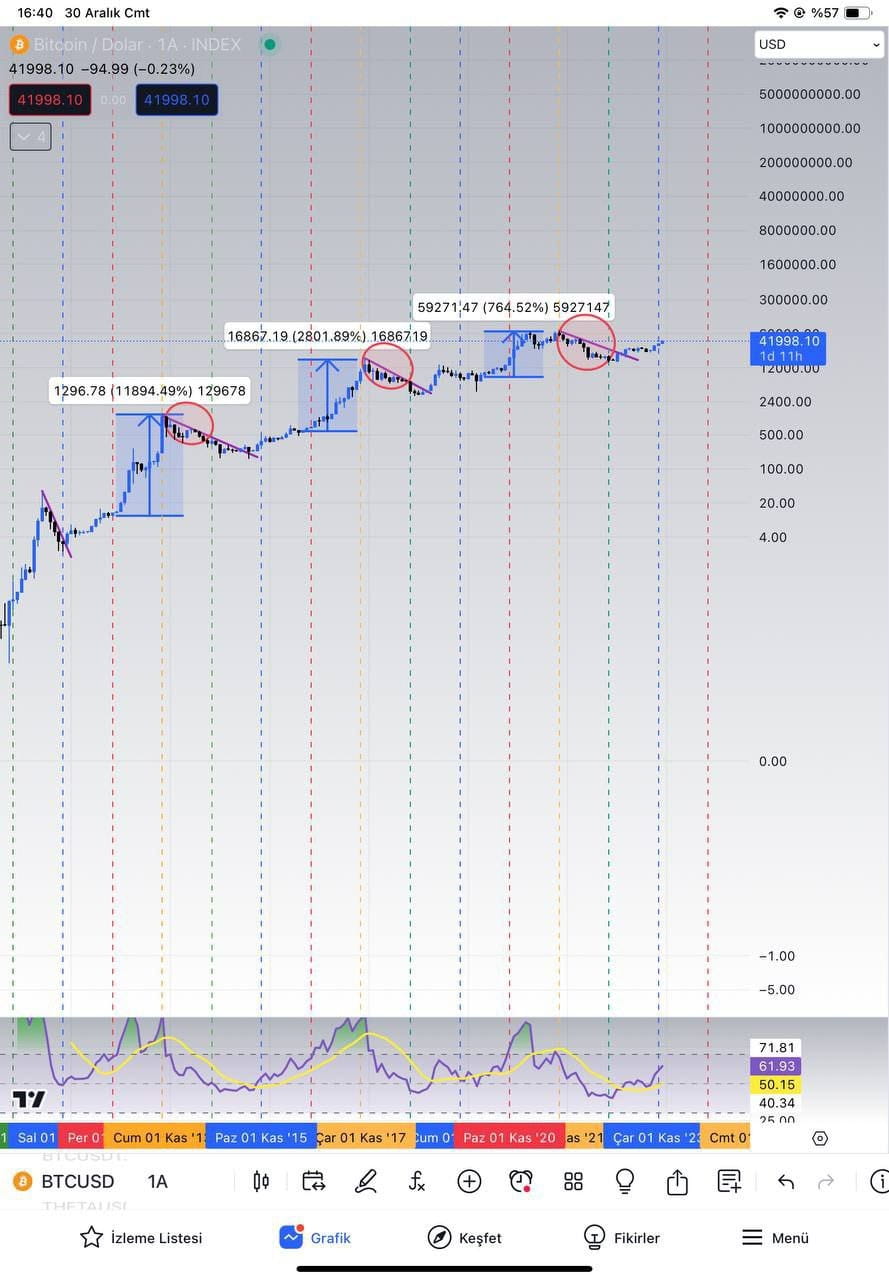Open the Indicators panel
The width and height of the screenshot is (889, 1280).
(x=261, y=1181)
